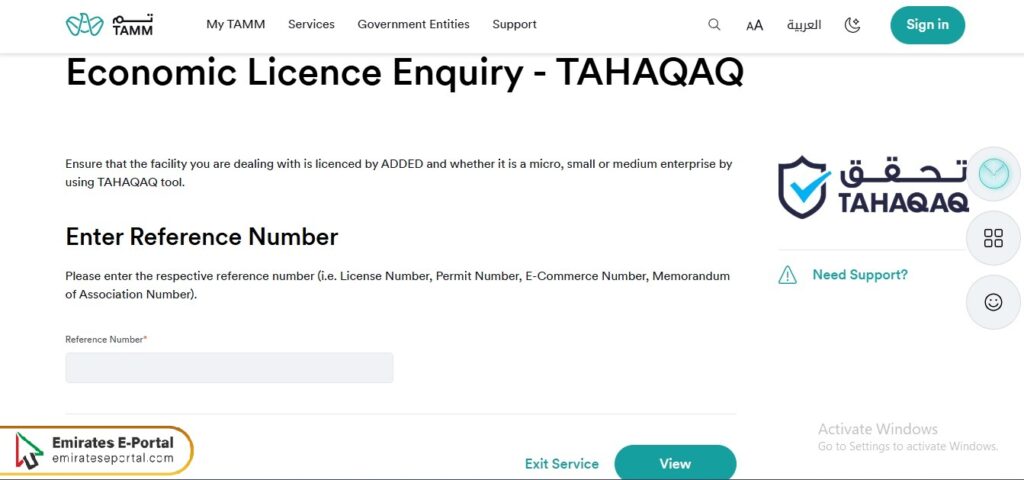This screenshot has width=1024, height=480.
Task: Switch language to العربية
Action: pos(804,25)
